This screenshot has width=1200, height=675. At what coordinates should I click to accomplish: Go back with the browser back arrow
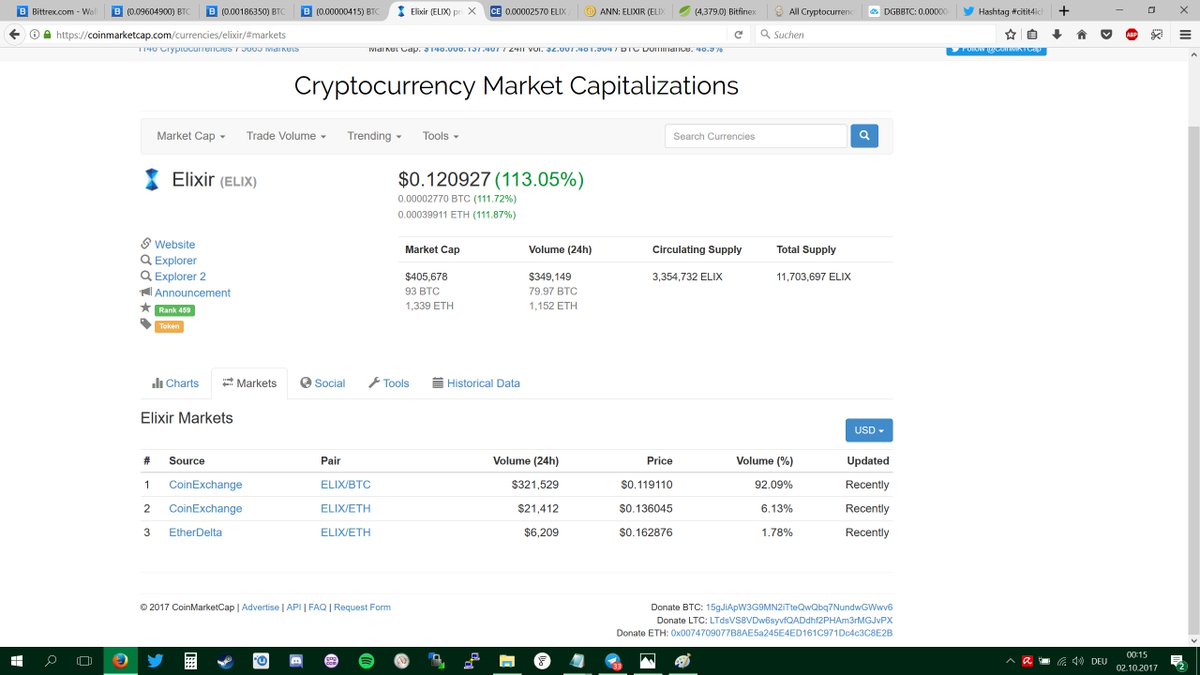pyautogui.click(x=13, y=34)
